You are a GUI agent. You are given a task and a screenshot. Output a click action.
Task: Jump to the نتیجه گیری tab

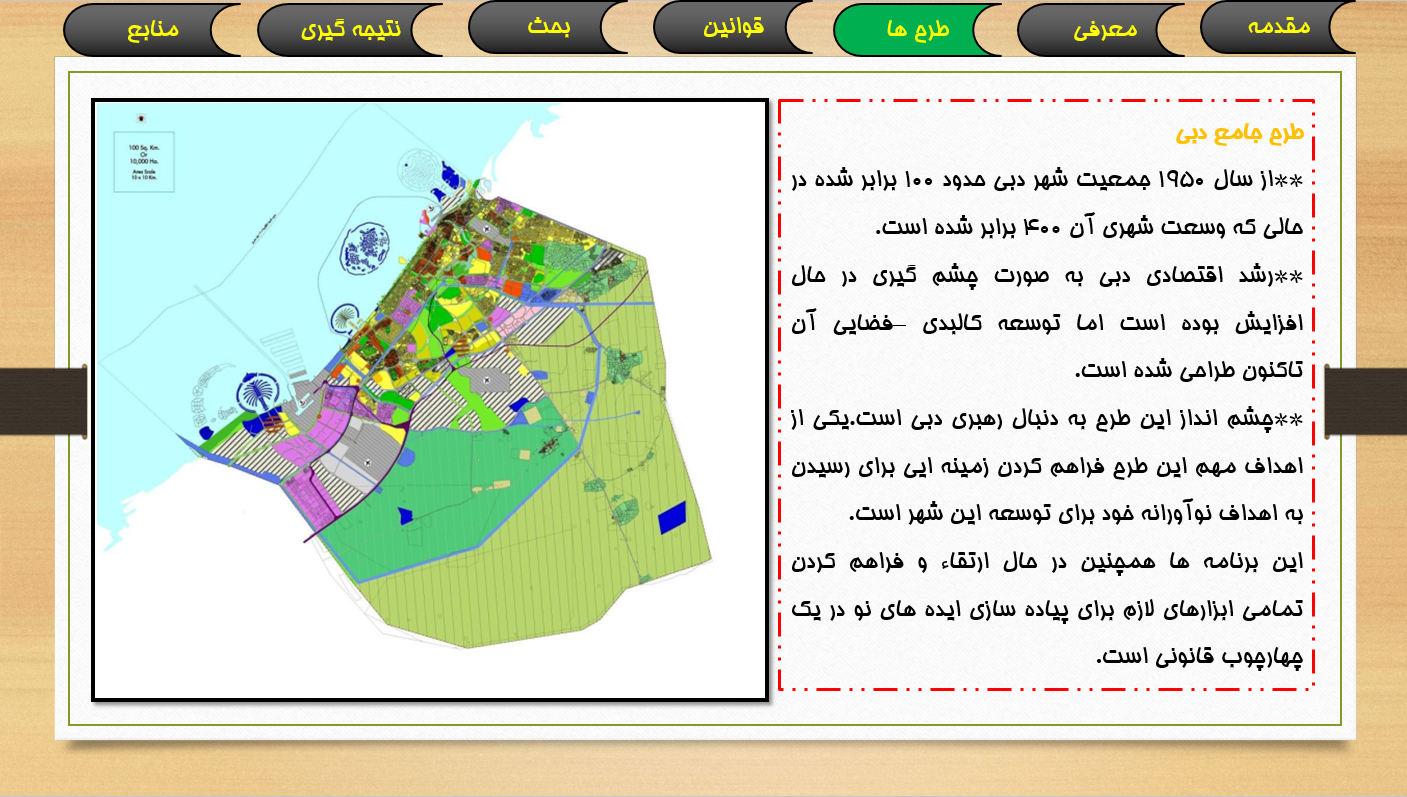(x=351, y=30)
